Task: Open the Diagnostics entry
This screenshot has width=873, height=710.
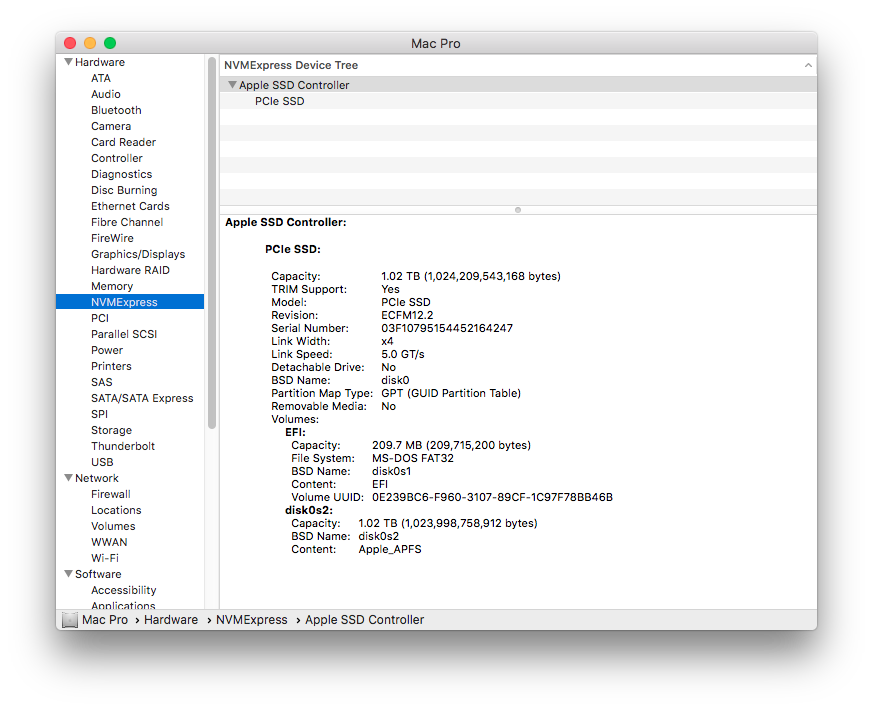Action: (x=121, y=174)
